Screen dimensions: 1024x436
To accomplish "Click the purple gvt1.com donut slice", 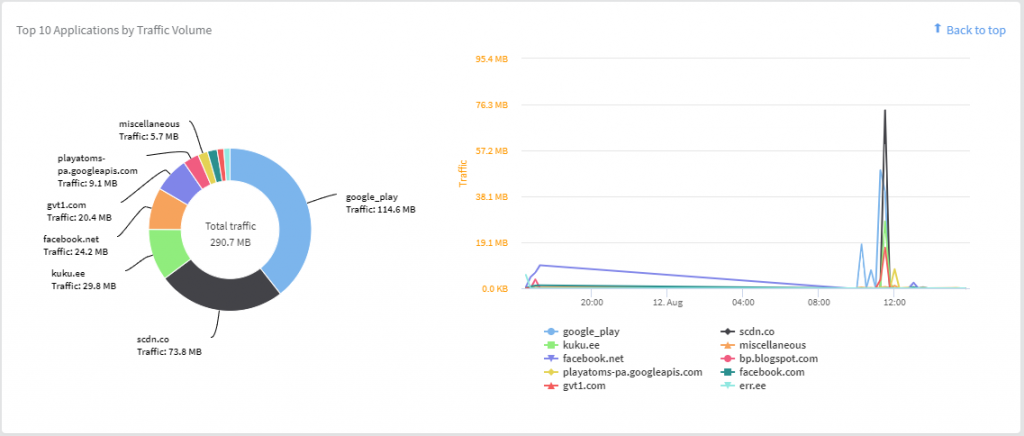I will click(x=180, y=182).
